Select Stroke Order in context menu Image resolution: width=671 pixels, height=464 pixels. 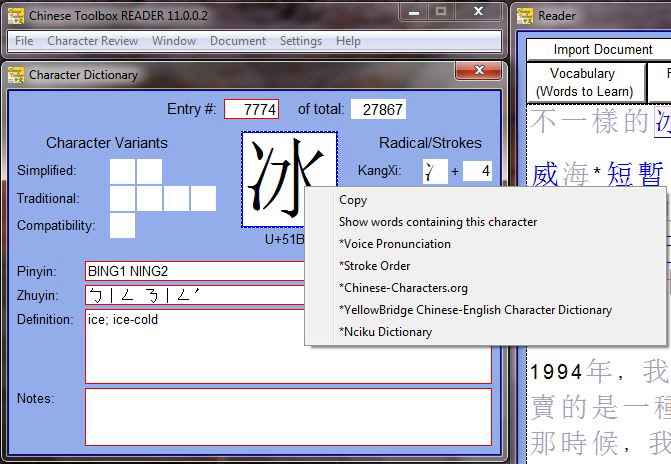point(485,266)
